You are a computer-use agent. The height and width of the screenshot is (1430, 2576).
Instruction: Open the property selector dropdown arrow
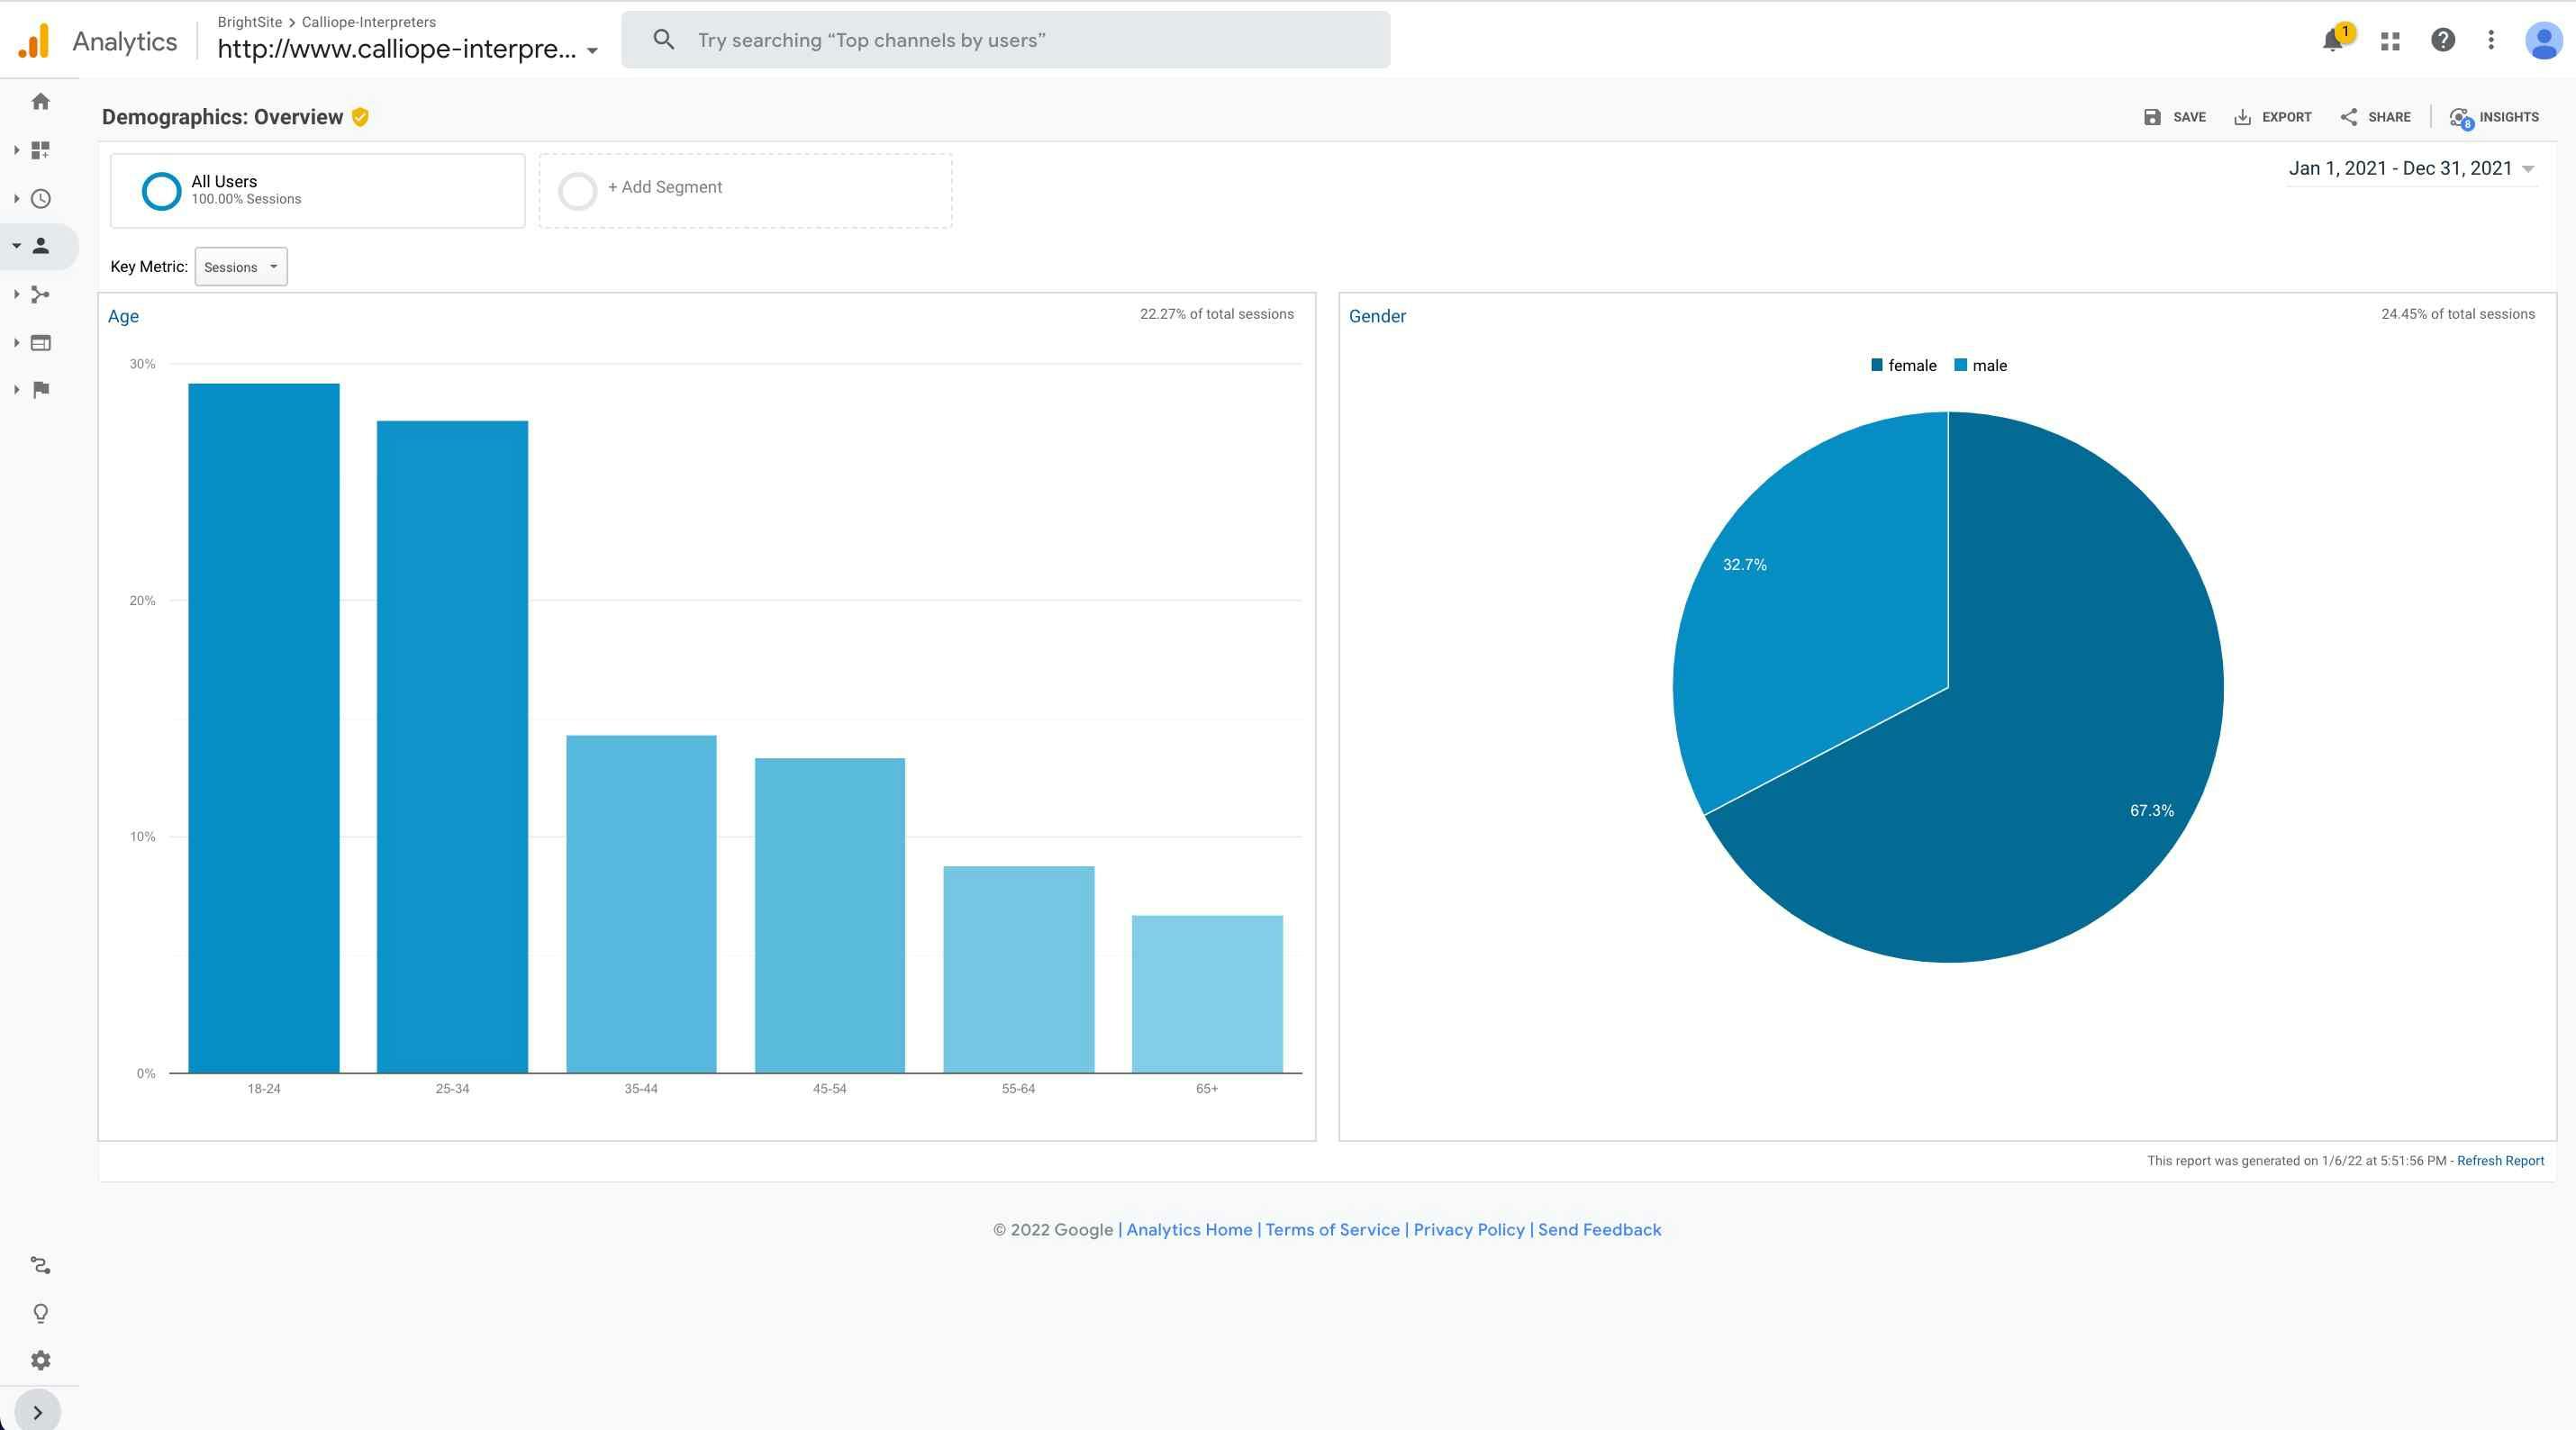pyautogui.click(x=592, y=50)
